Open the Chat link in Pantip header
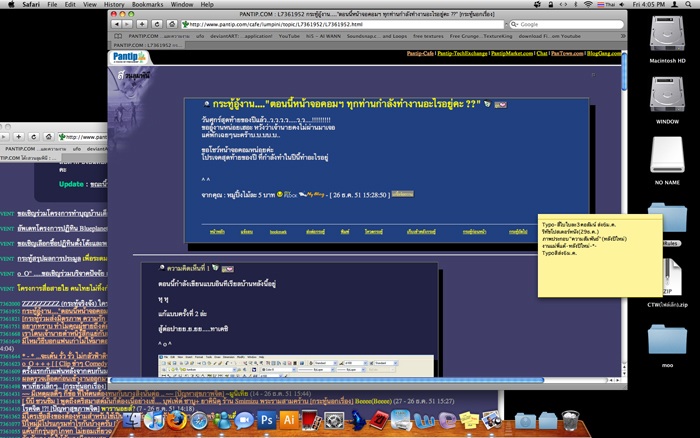Screen dimensions: 700x438 542,54
